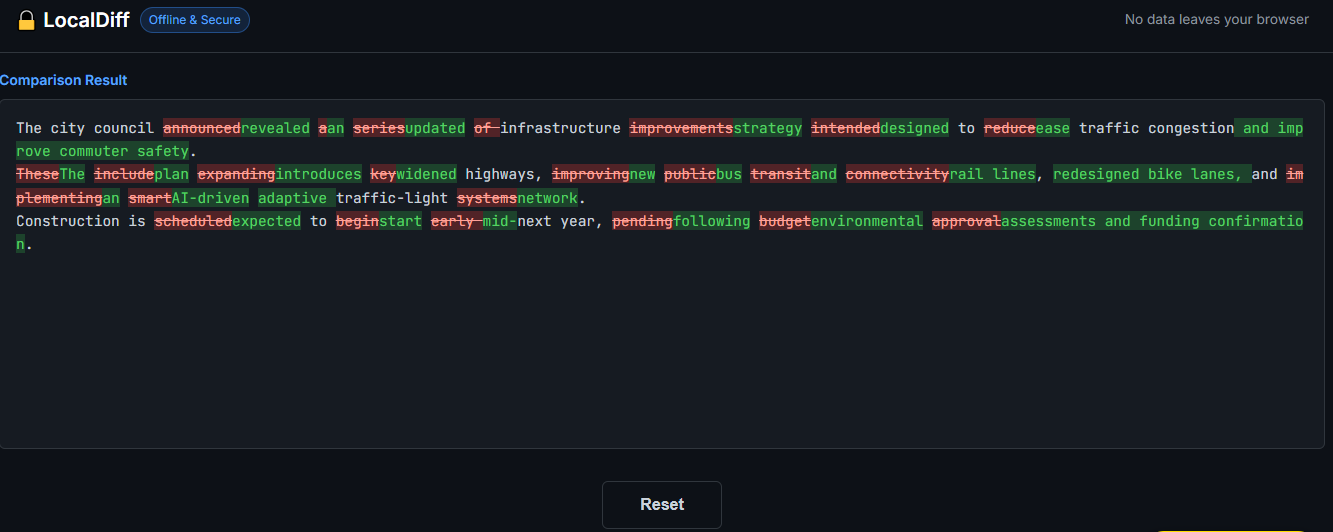Click the deleted word 'approval'
Viewport: 1333px width, 532px height.
967,220
